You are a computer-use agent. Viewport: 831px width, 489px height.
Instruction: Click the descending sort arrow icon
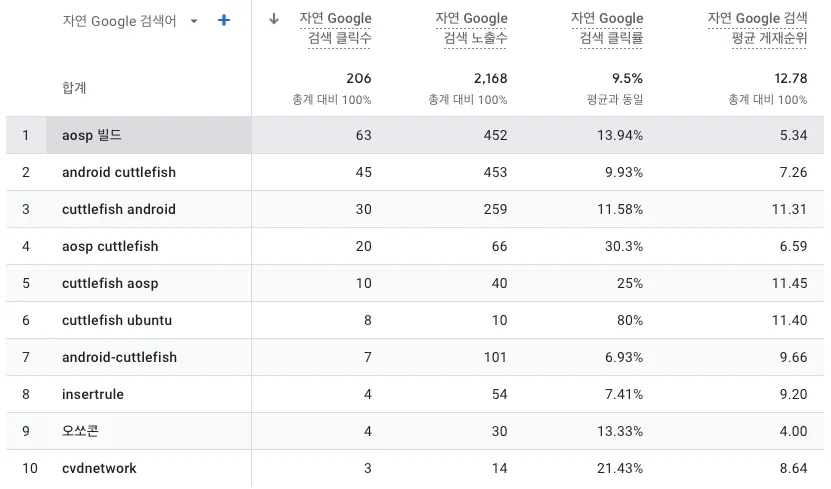click(273, 19)
